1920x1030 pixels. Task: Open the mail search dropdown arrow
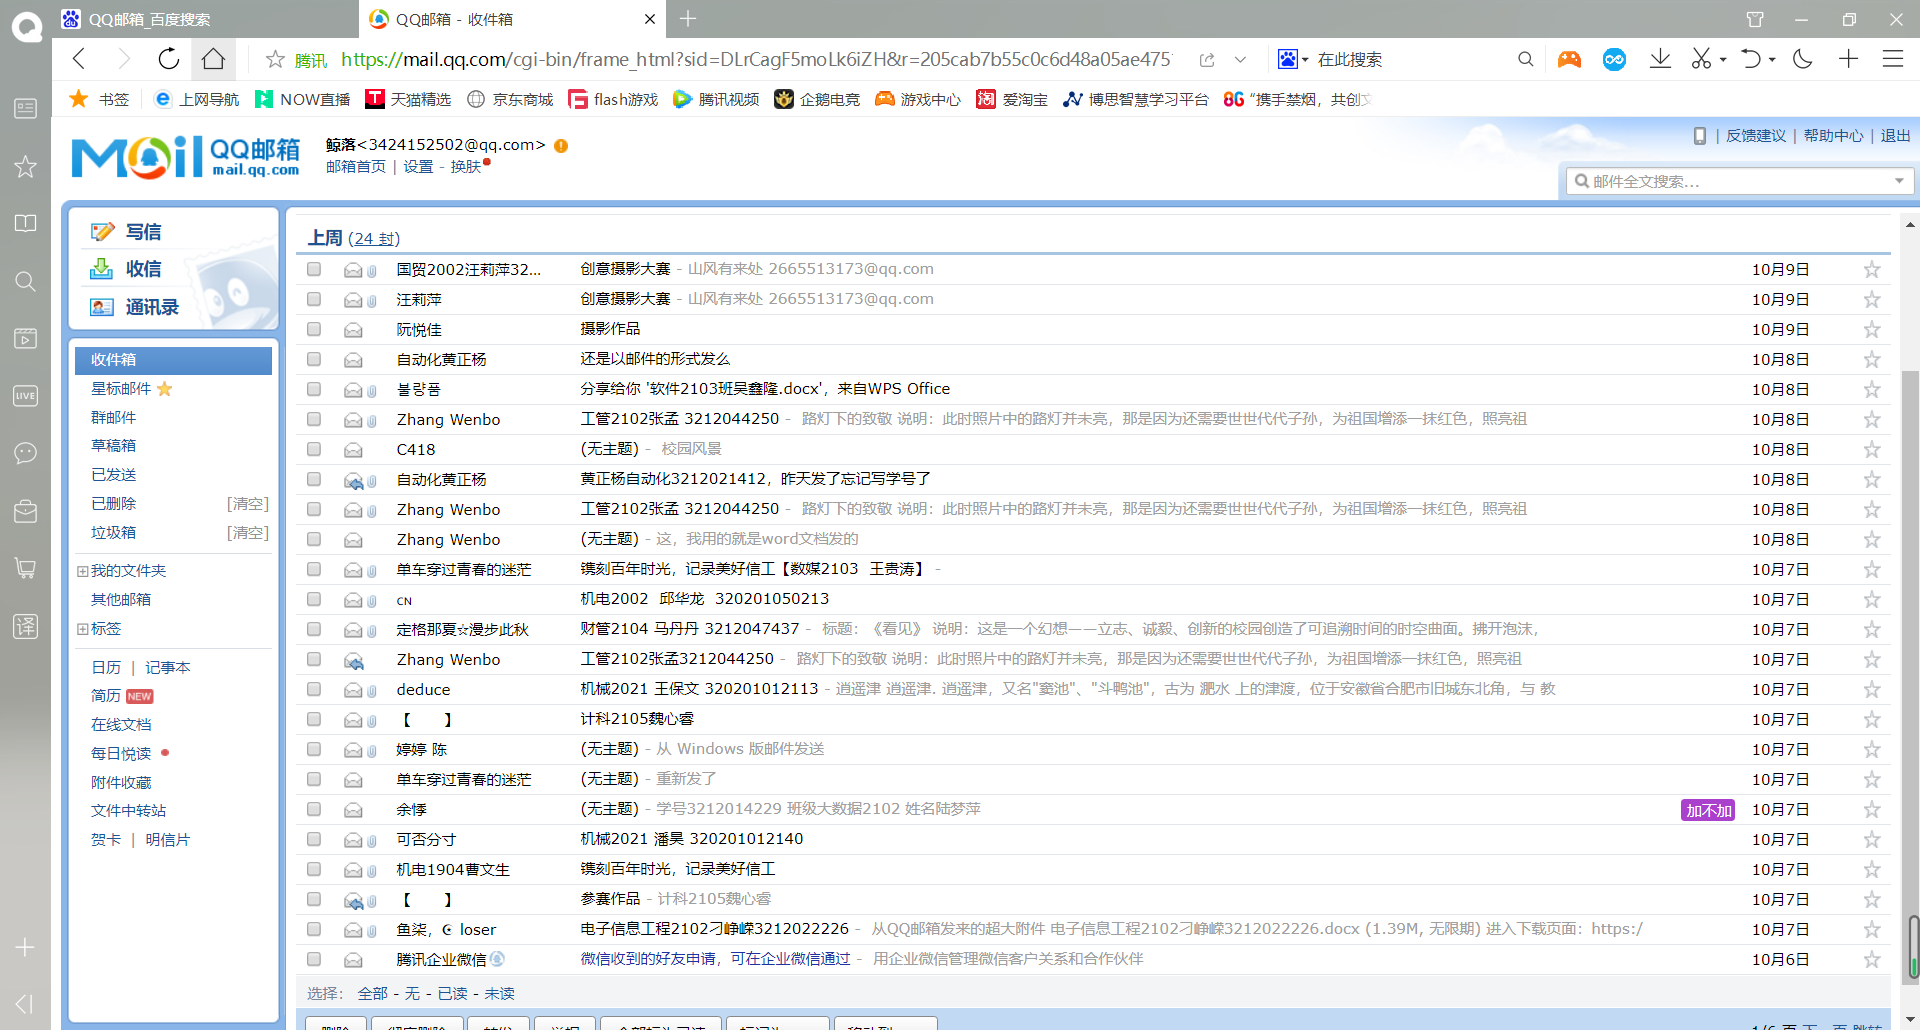pos(1898,181)
